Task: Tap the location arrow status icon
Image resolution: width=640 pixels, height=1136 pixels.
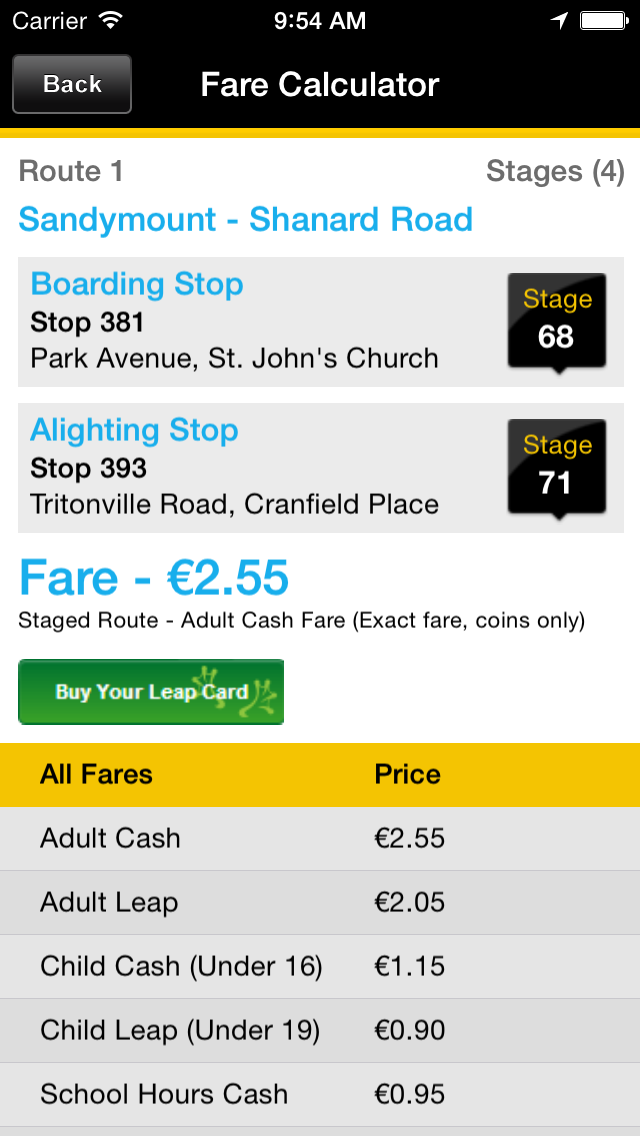Action: pos(559,19)
